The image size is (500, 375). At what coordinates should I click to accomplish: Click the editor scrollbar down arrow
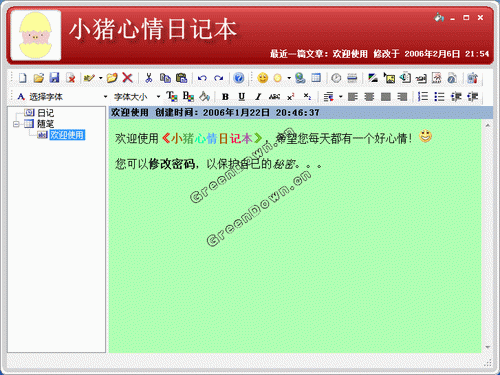tap(488, 347)
